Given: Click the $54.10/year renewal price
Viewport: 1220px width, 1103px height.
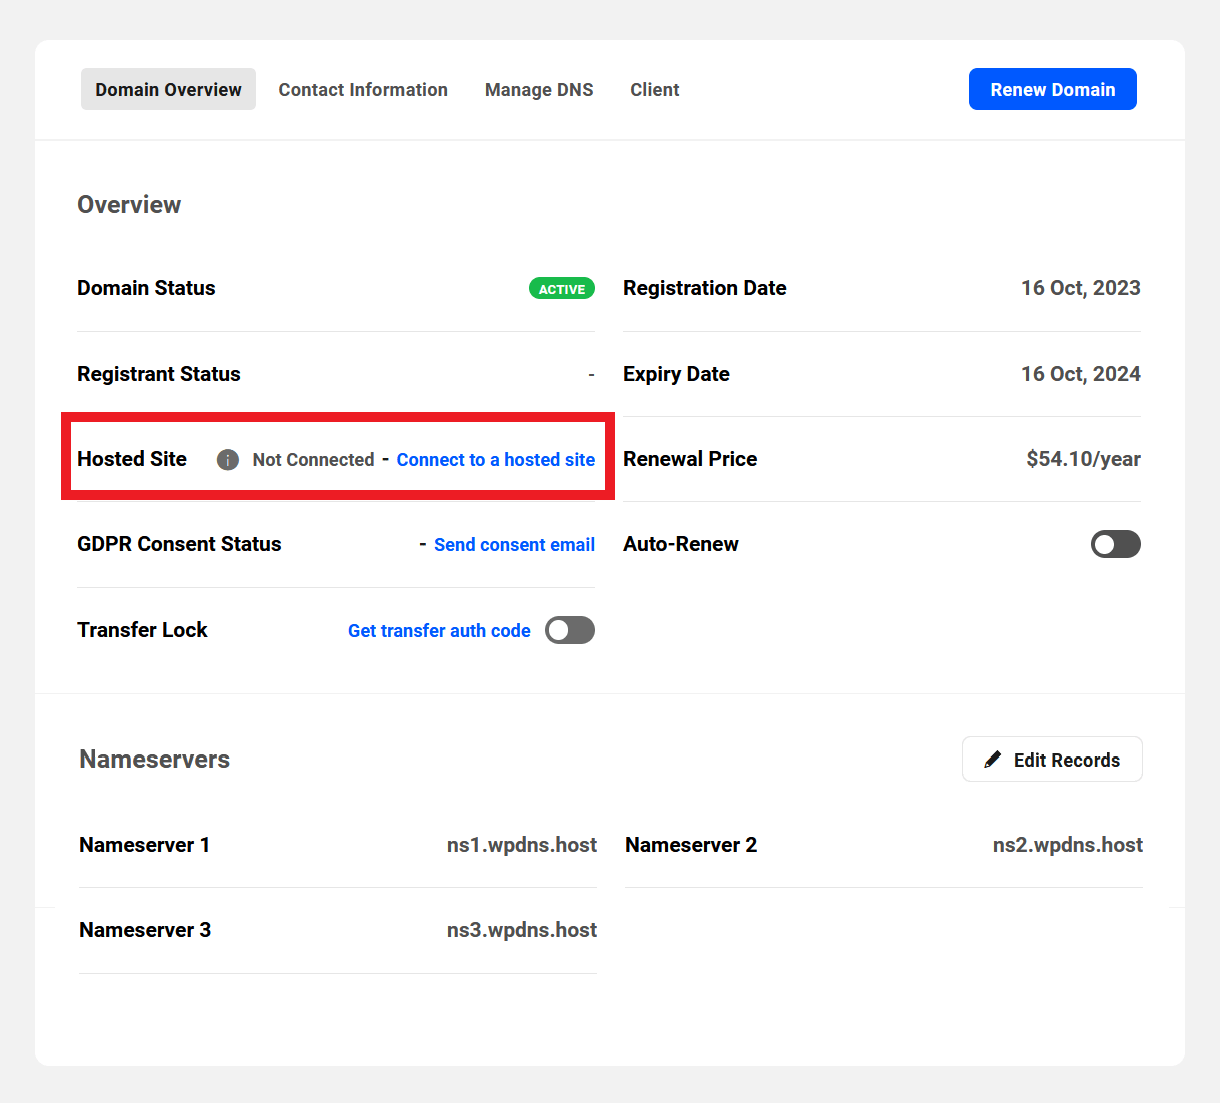Looking at the screenshot, I should click(x=1083, y=459).
